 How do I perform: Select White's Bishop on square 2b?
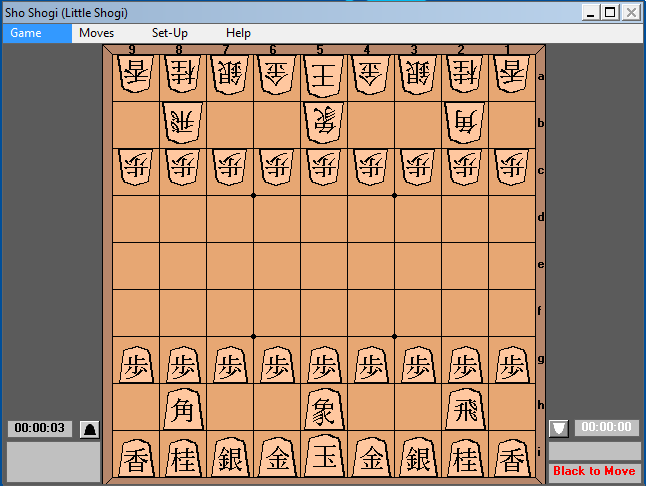pos(464,123)
